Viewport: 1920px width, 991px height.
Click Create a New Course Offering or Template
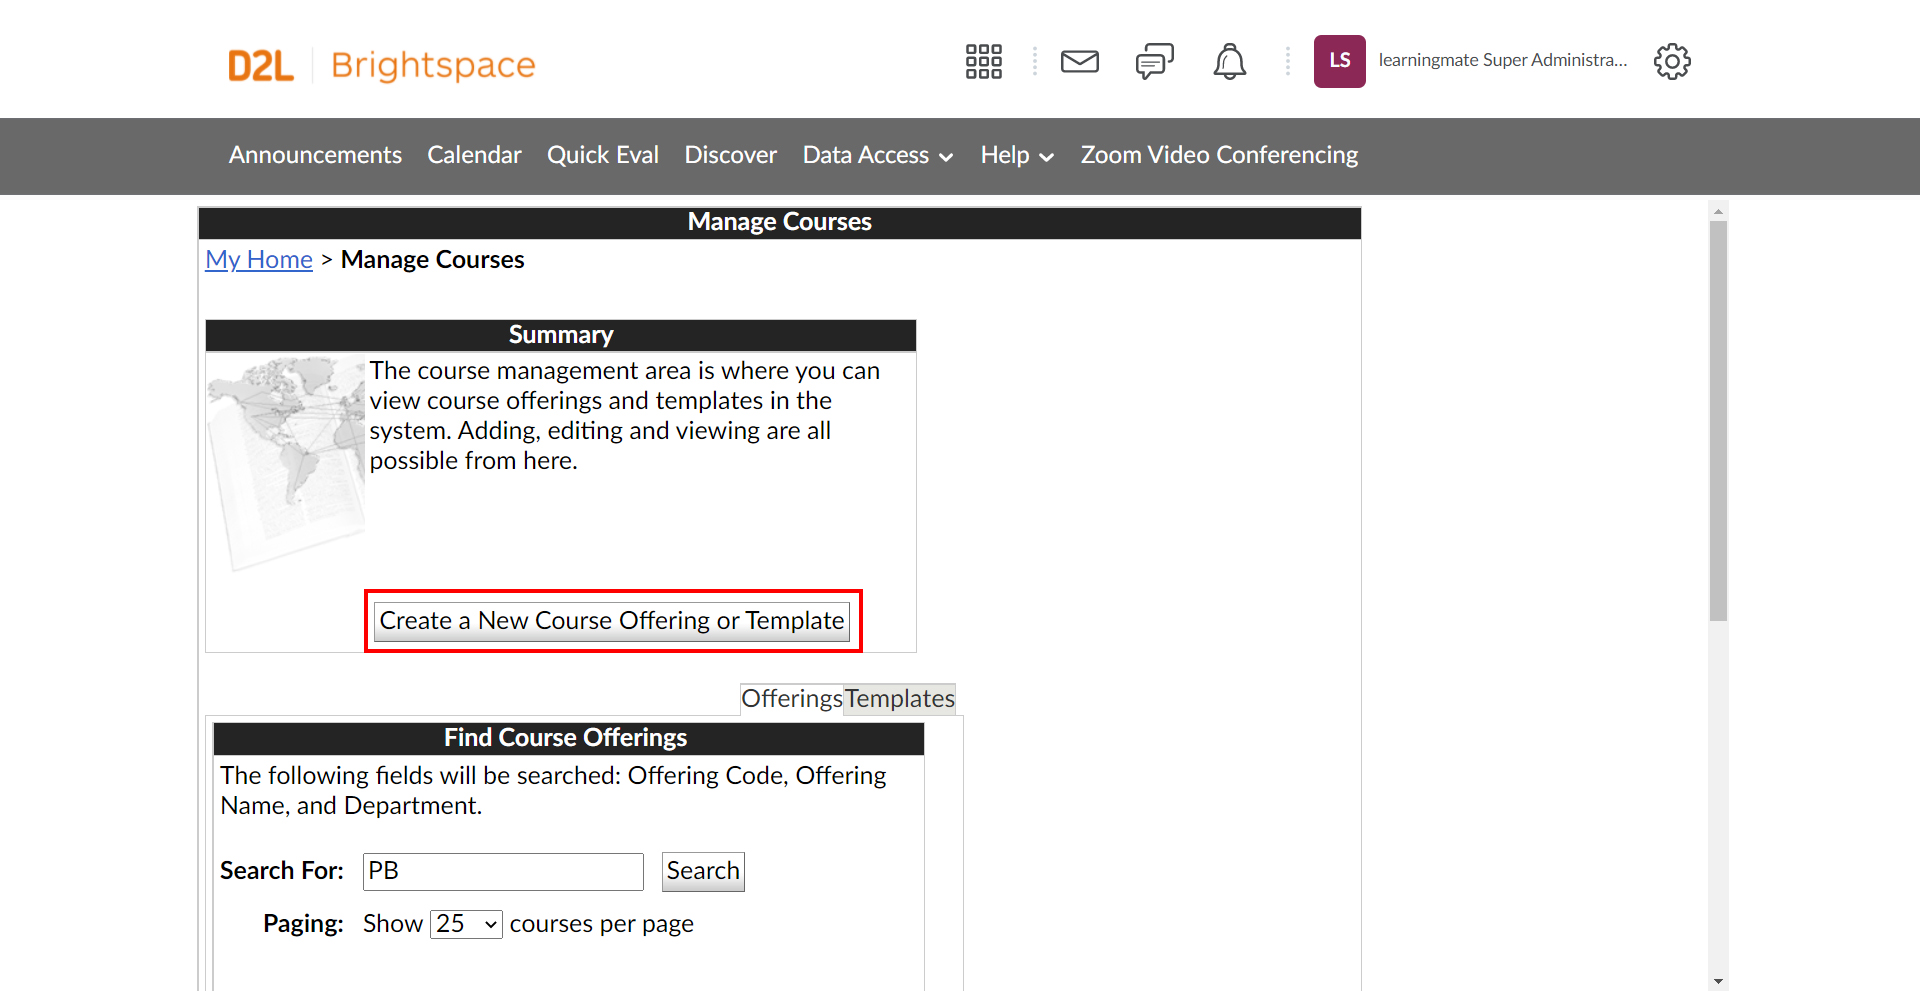click(612, 621)
